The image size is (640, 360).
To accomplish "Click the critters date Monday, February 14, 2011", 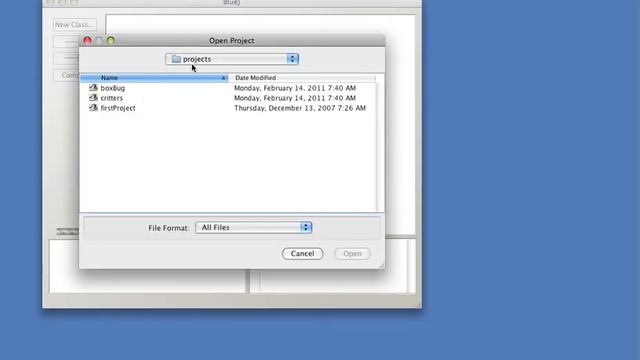I will (x=295, y=98).
